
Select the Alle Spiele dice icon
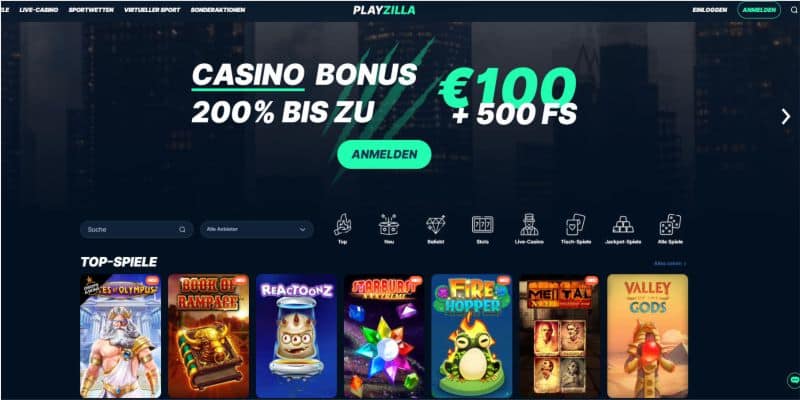pos(670,224)
